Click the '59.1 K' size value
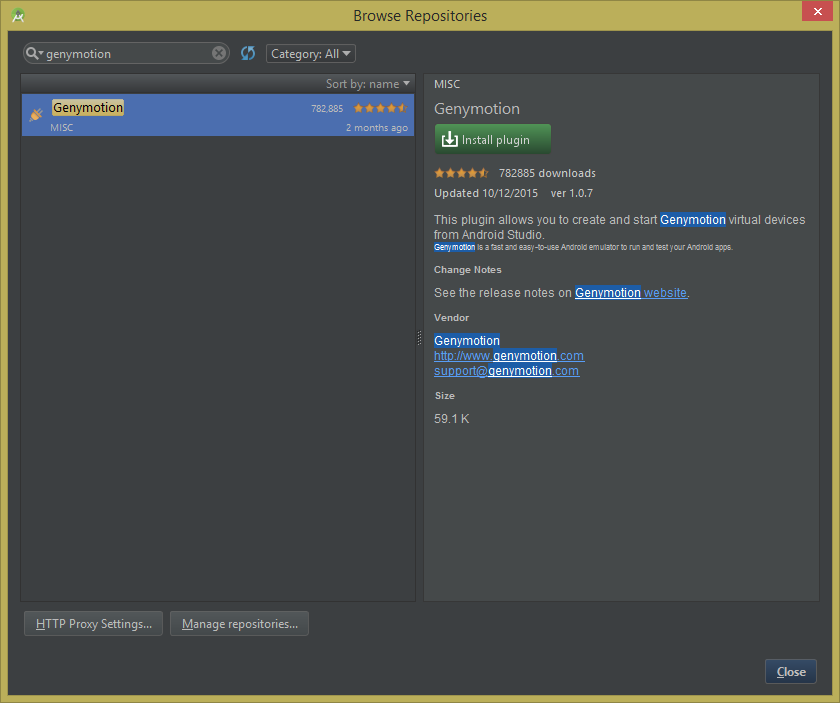The image size is (840, 703). point(452,418)
